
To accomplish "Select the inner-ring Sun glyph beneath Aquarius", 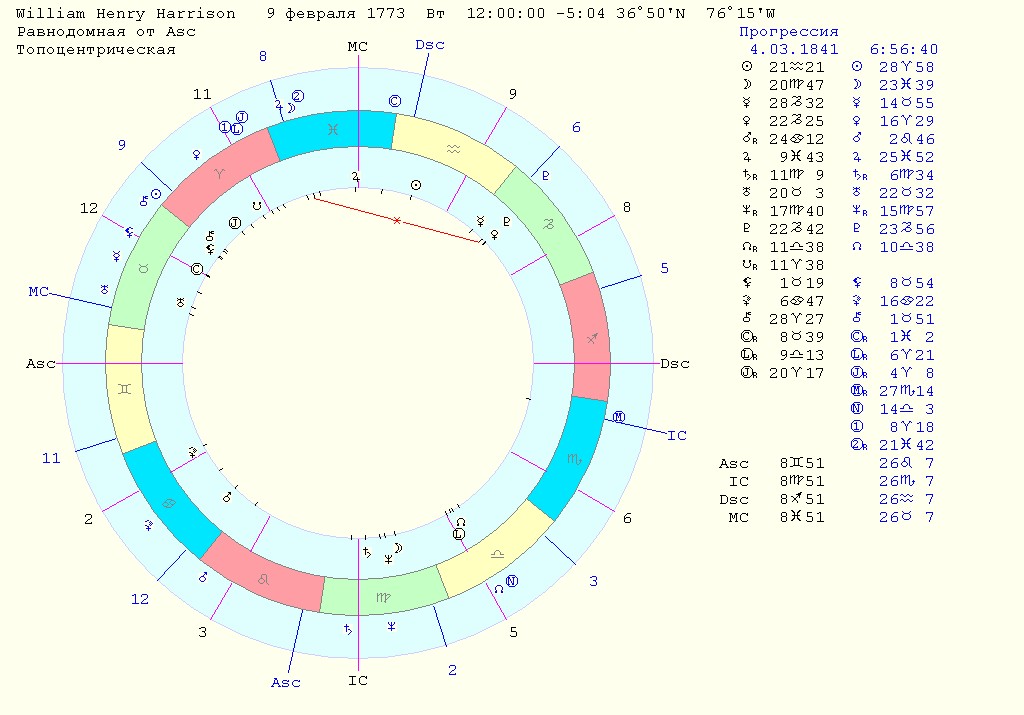I will tap(415, 185).
